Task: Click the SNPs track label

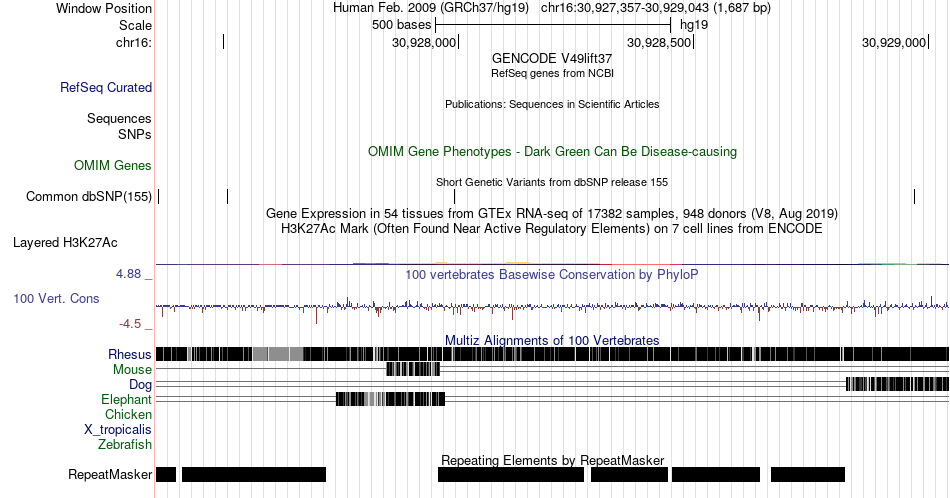Action: 135,134
